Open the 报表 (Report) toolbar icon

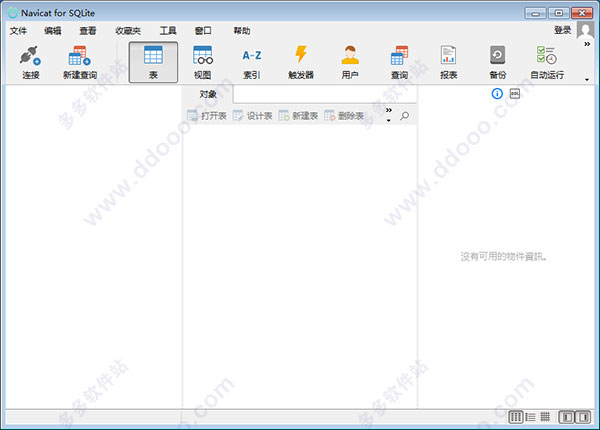(x=448, y=62)
